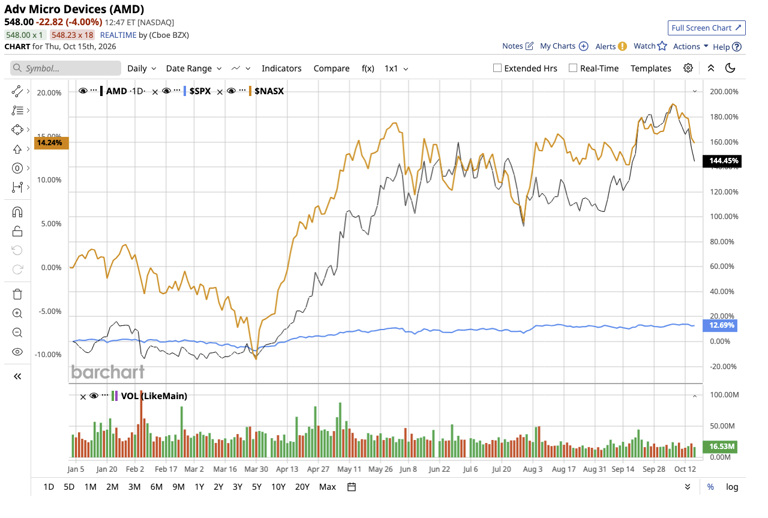Click the Symbol search field
The width and height of the screenshot is (768, 518).
click(66, 68)
